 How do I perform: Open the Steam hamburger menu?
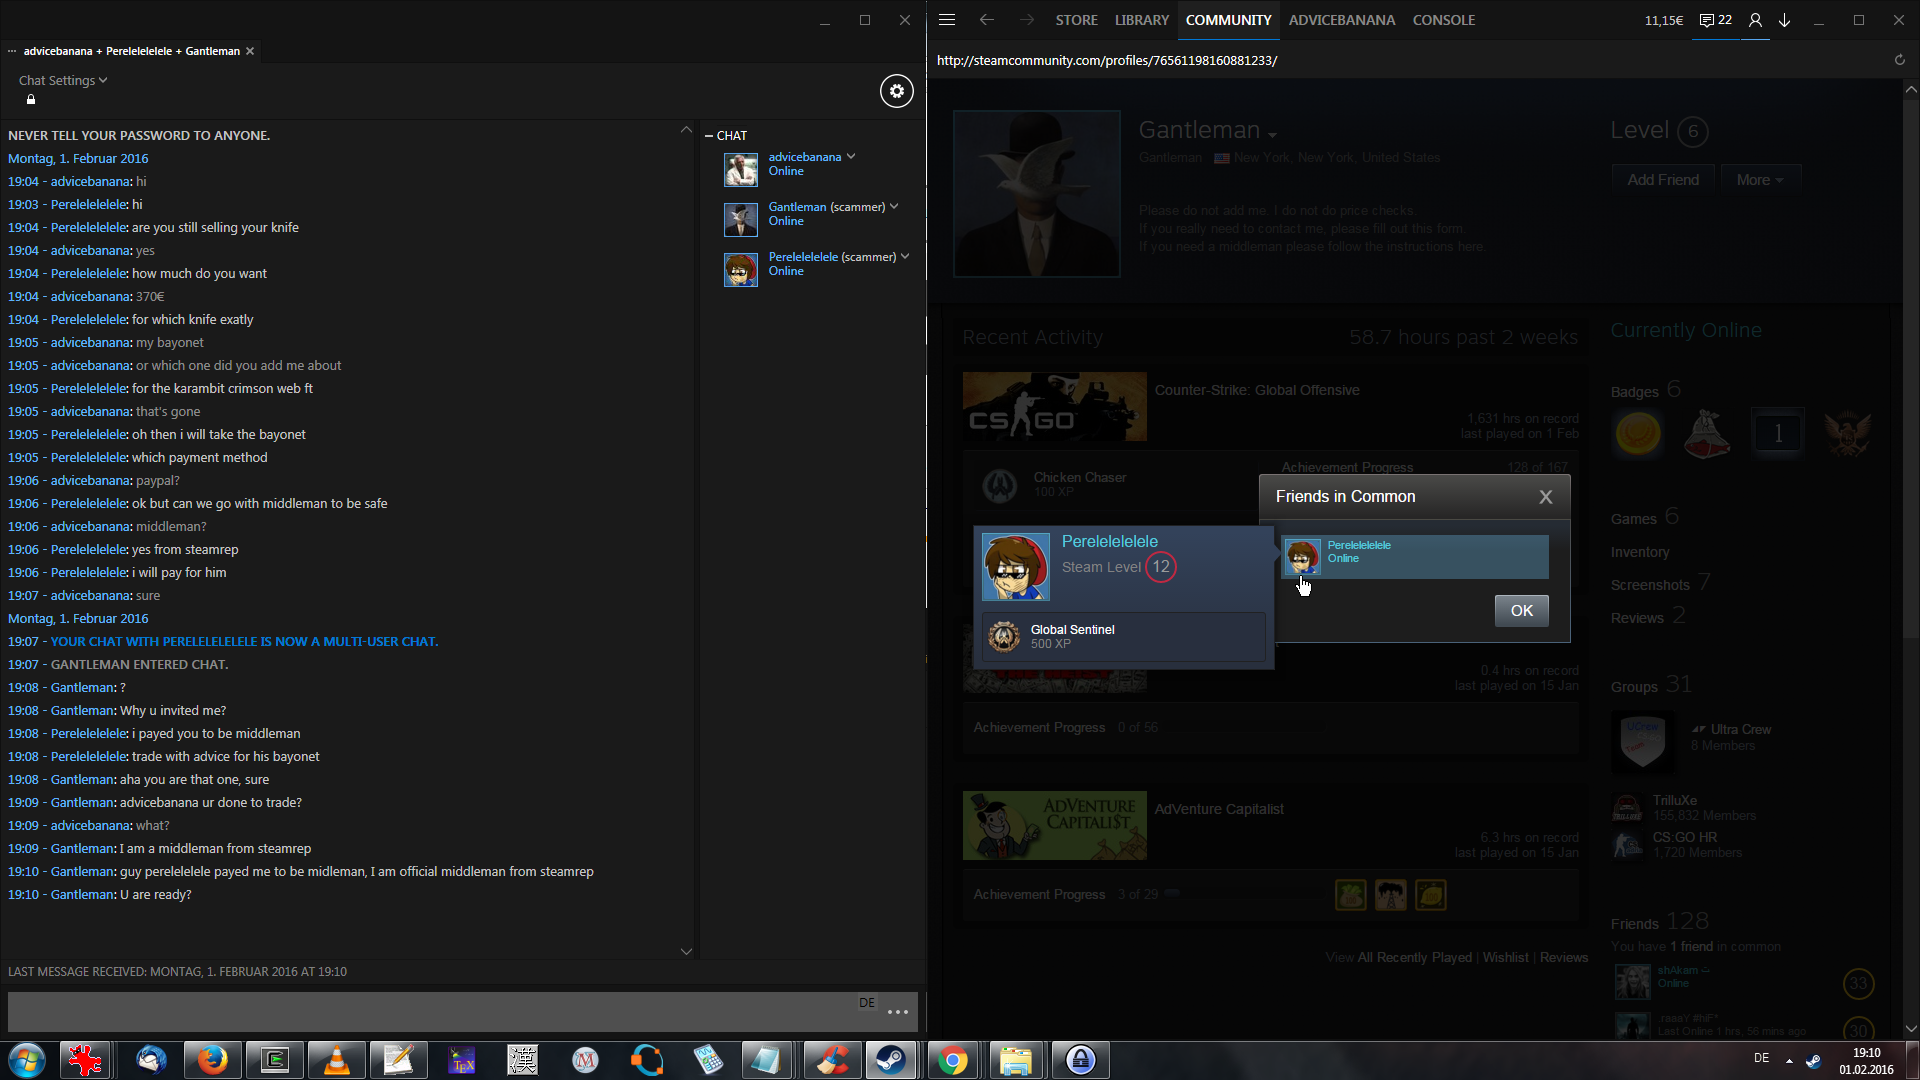pyautogui.click(x=947, y=20)
